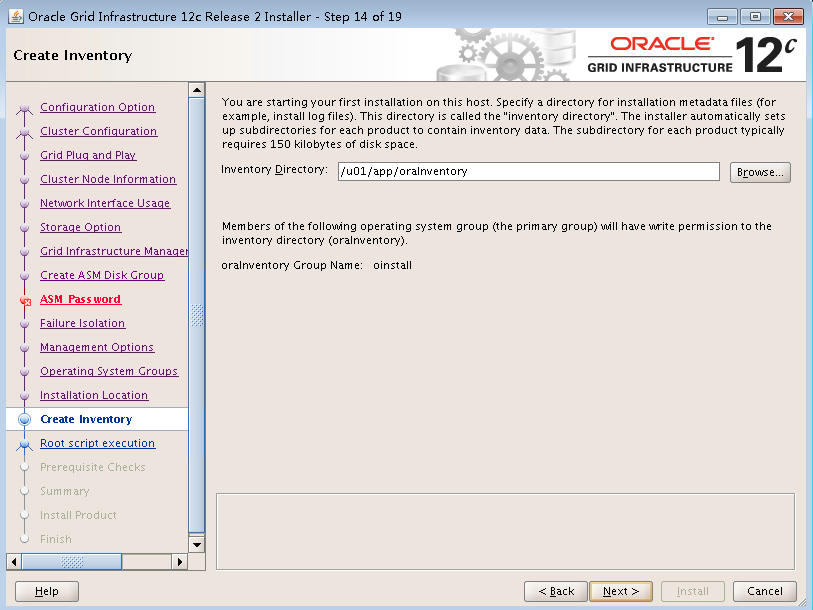The height and width of the screenshot is (610, 813).
Task: Open the ASM Password step in red
Action: pyautogui.click(x=80, y=299)
